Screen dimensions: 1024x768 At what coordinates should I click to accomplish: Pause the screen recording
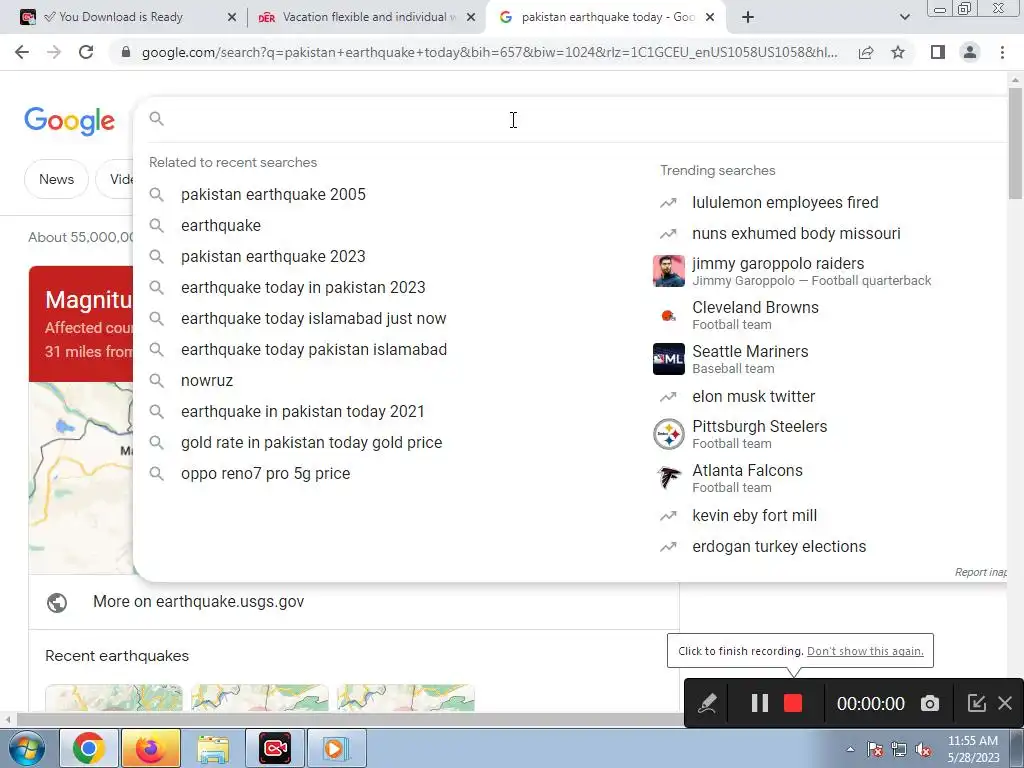(760, 703)
